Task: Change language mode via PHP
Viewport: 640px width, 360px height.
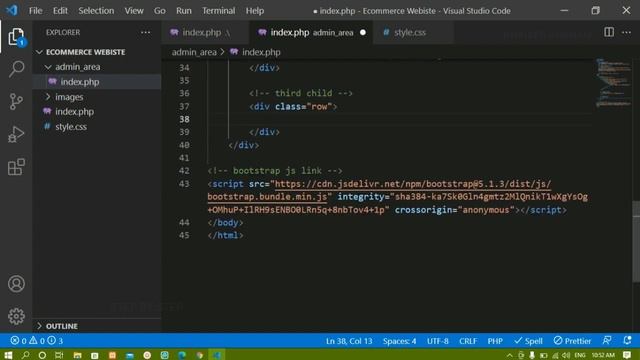Action: (495, 340)
